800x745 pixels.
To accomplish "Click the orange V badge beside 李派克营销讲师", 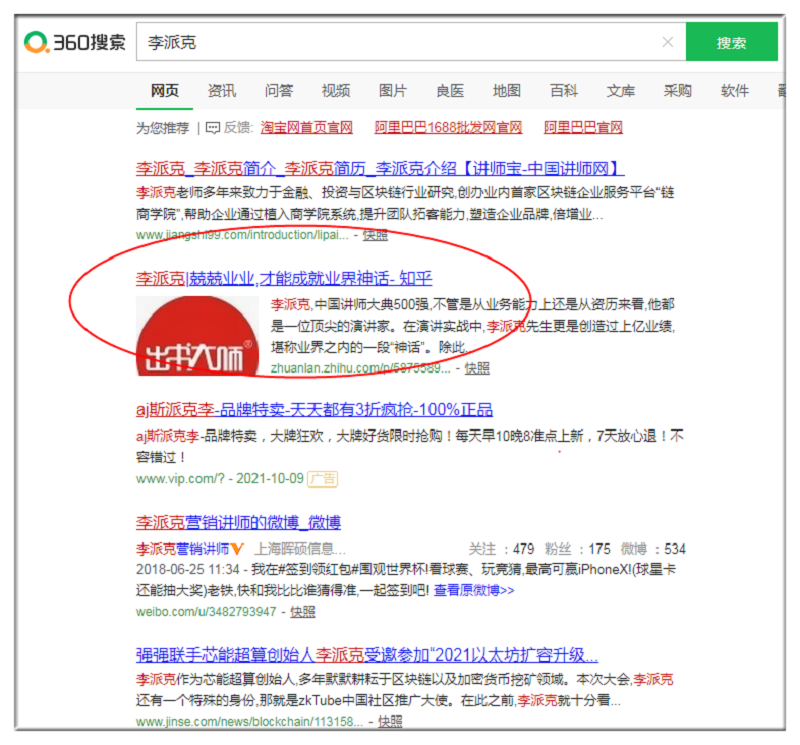I will (238, 549).
